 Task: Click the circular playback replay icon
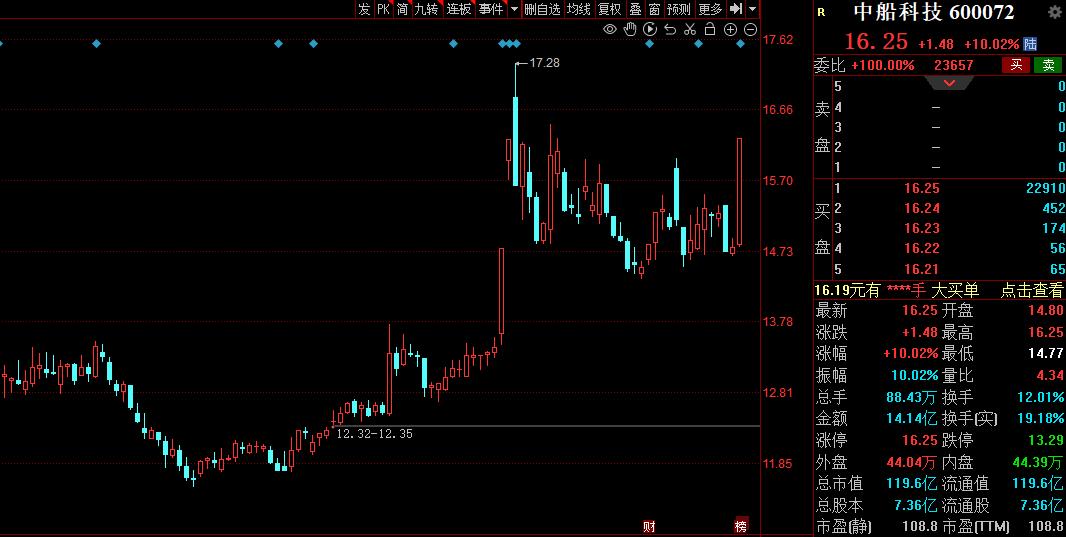650,30
